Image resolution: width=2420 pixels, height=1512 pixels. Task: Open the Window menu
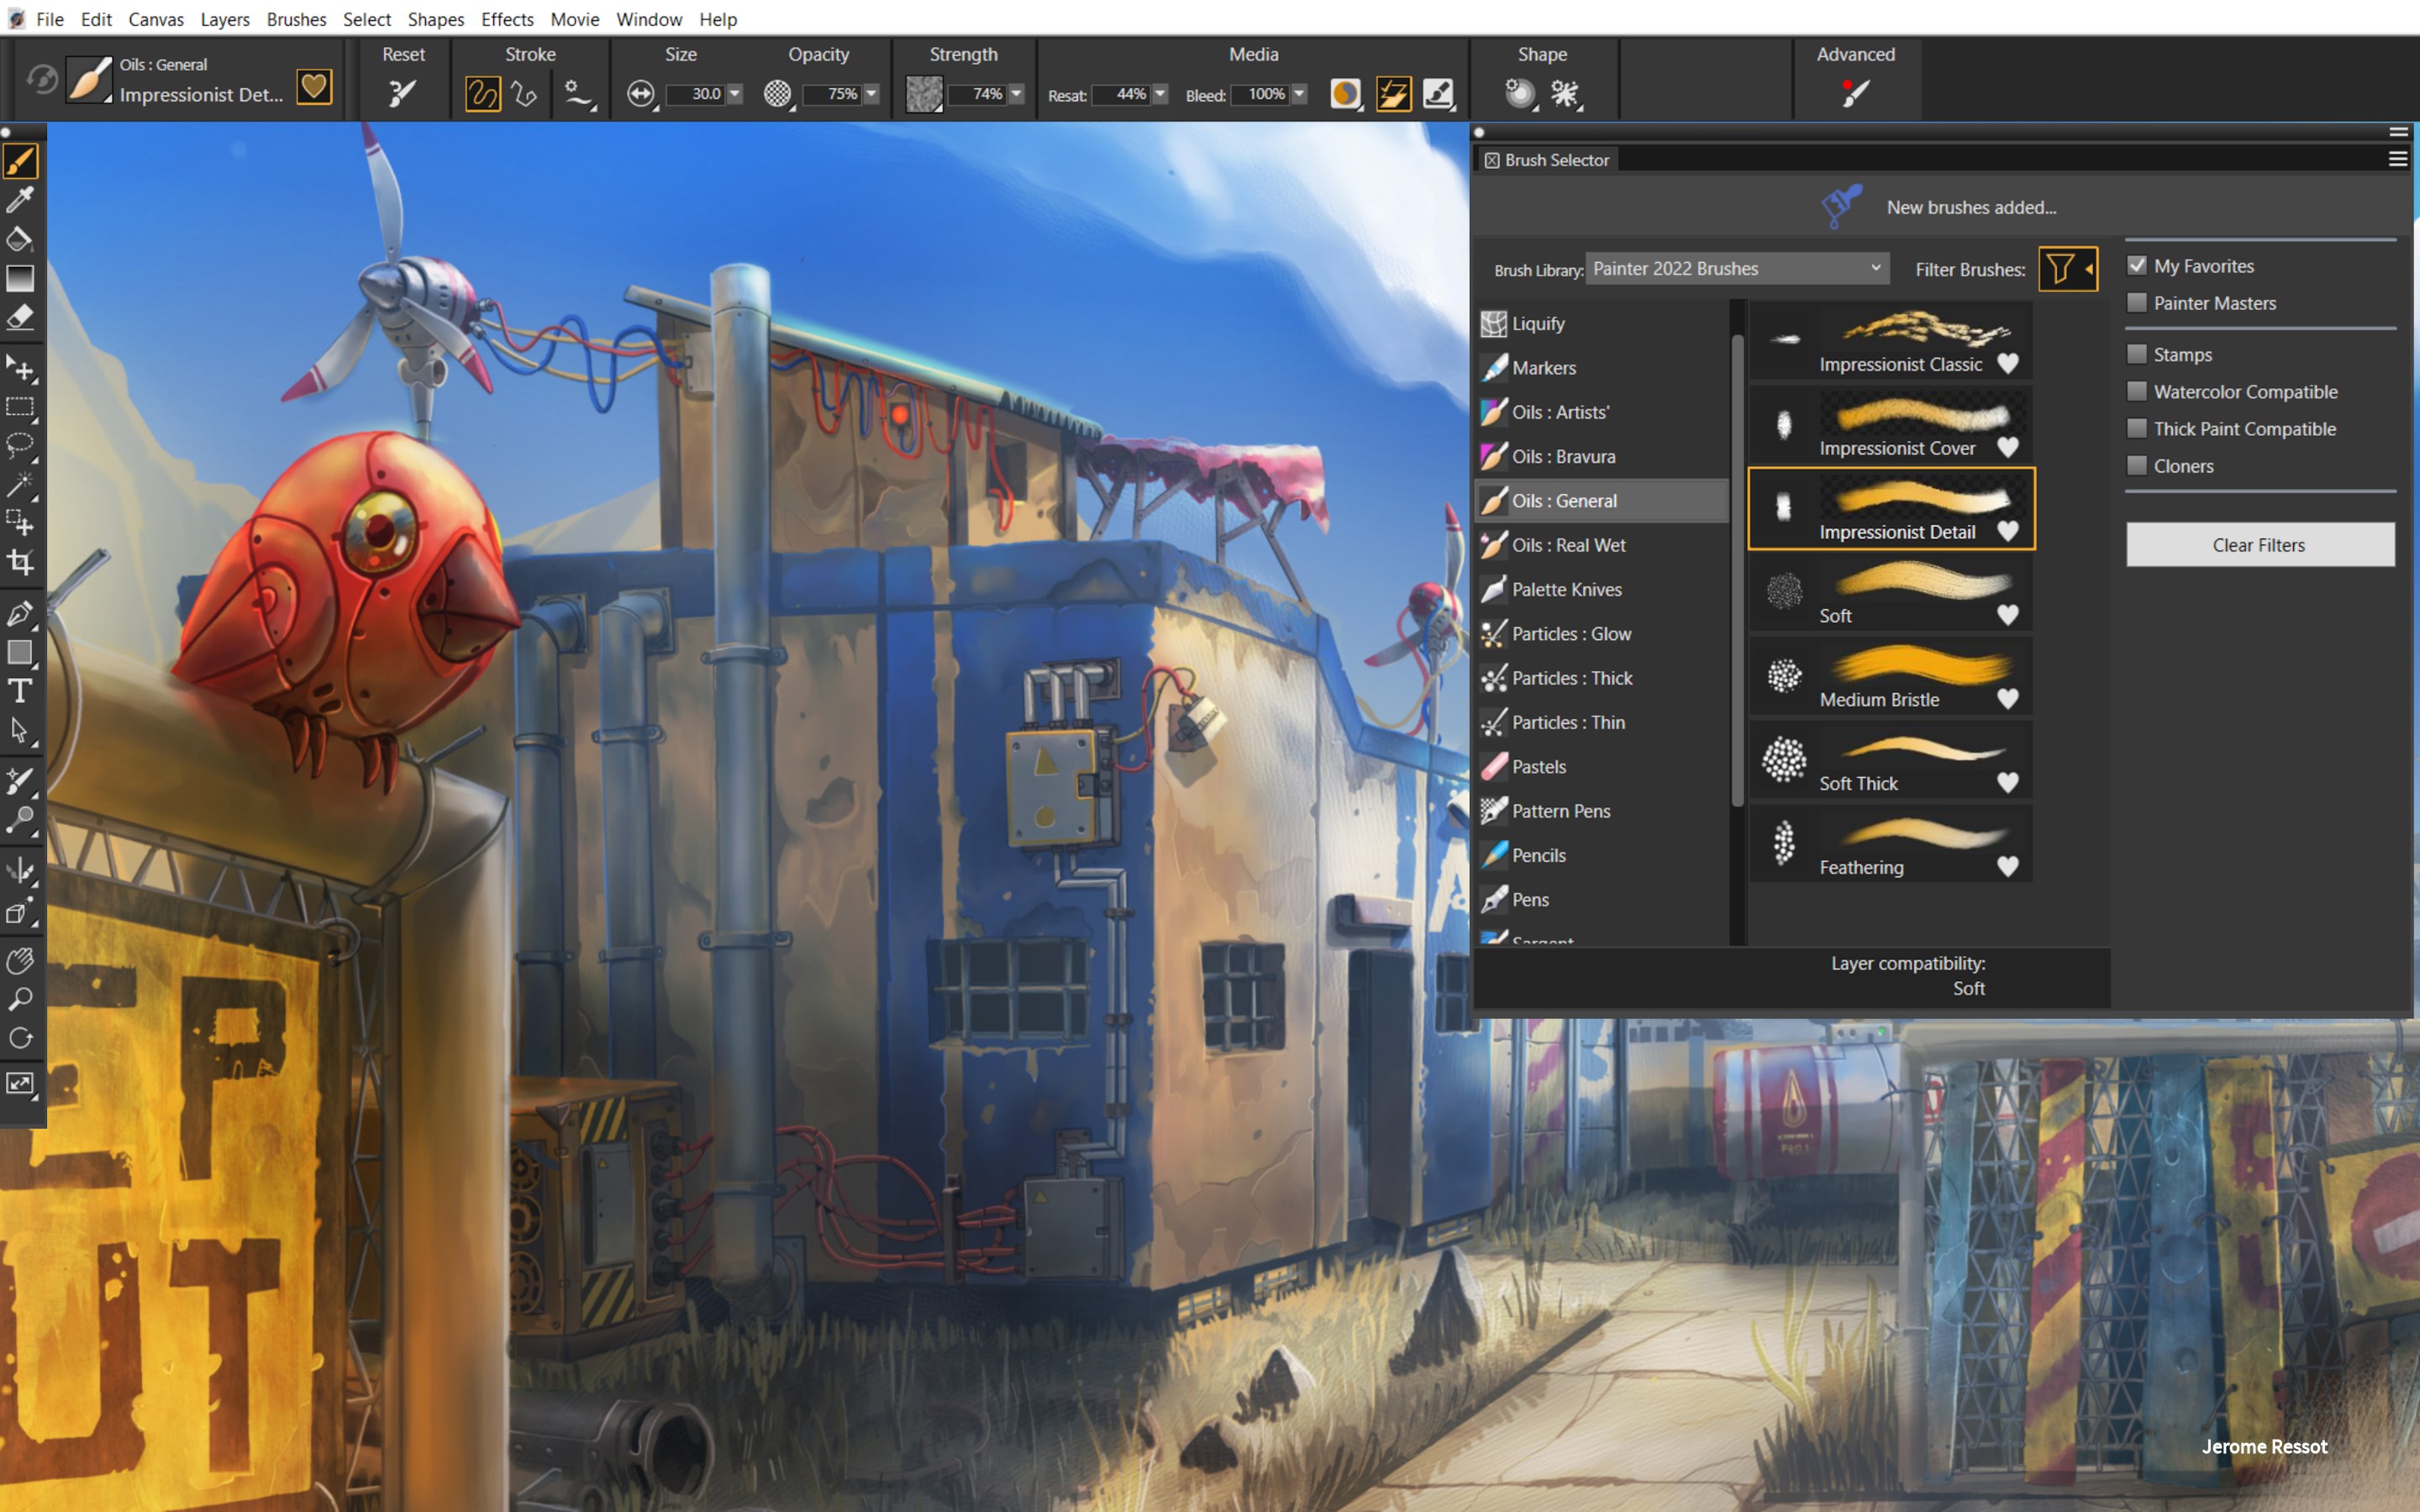point(649,19)
